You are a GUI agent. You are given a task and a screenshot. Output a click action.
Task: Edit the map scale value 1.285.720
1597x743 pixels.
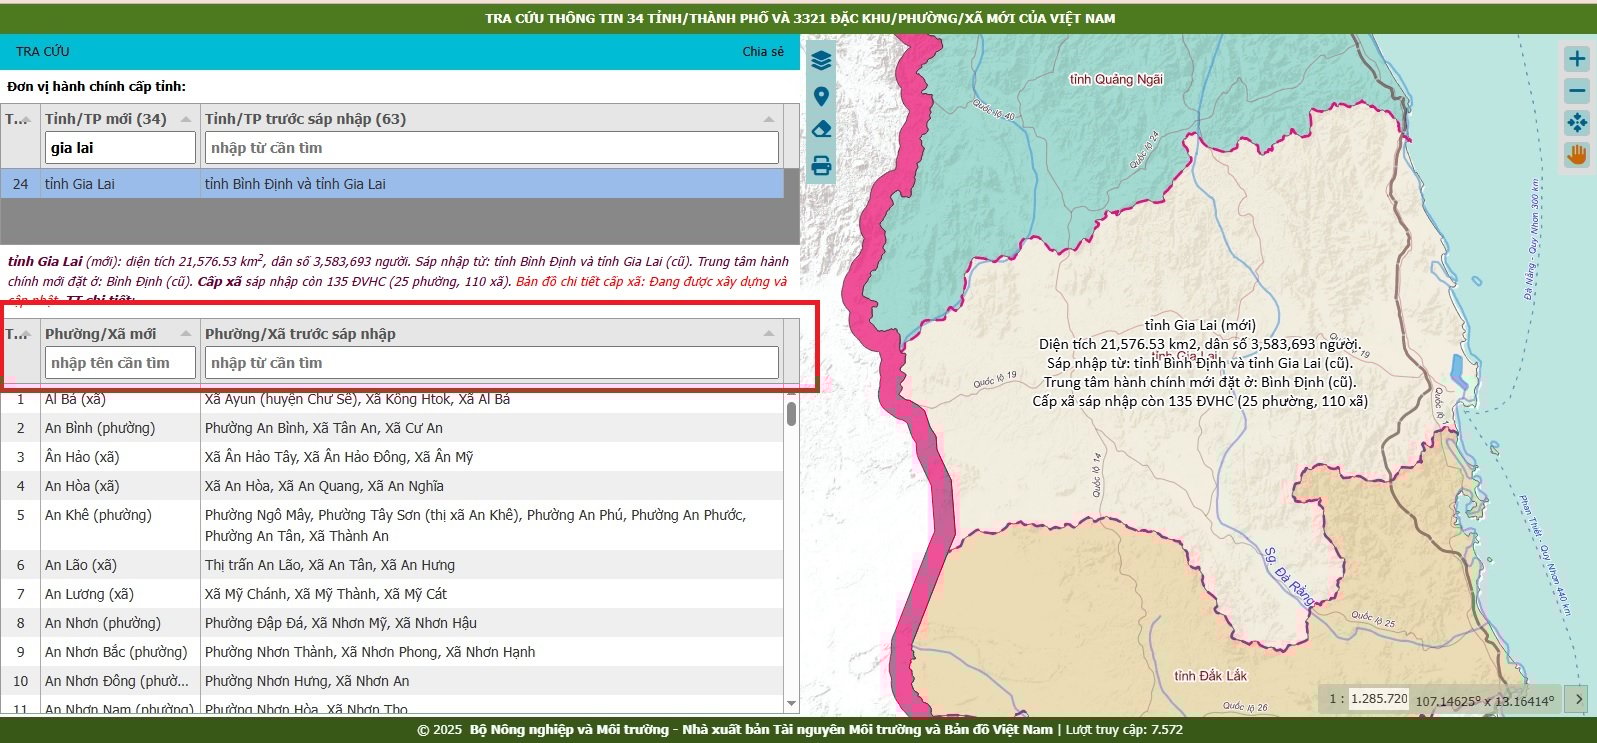(x=1379, y=699)
